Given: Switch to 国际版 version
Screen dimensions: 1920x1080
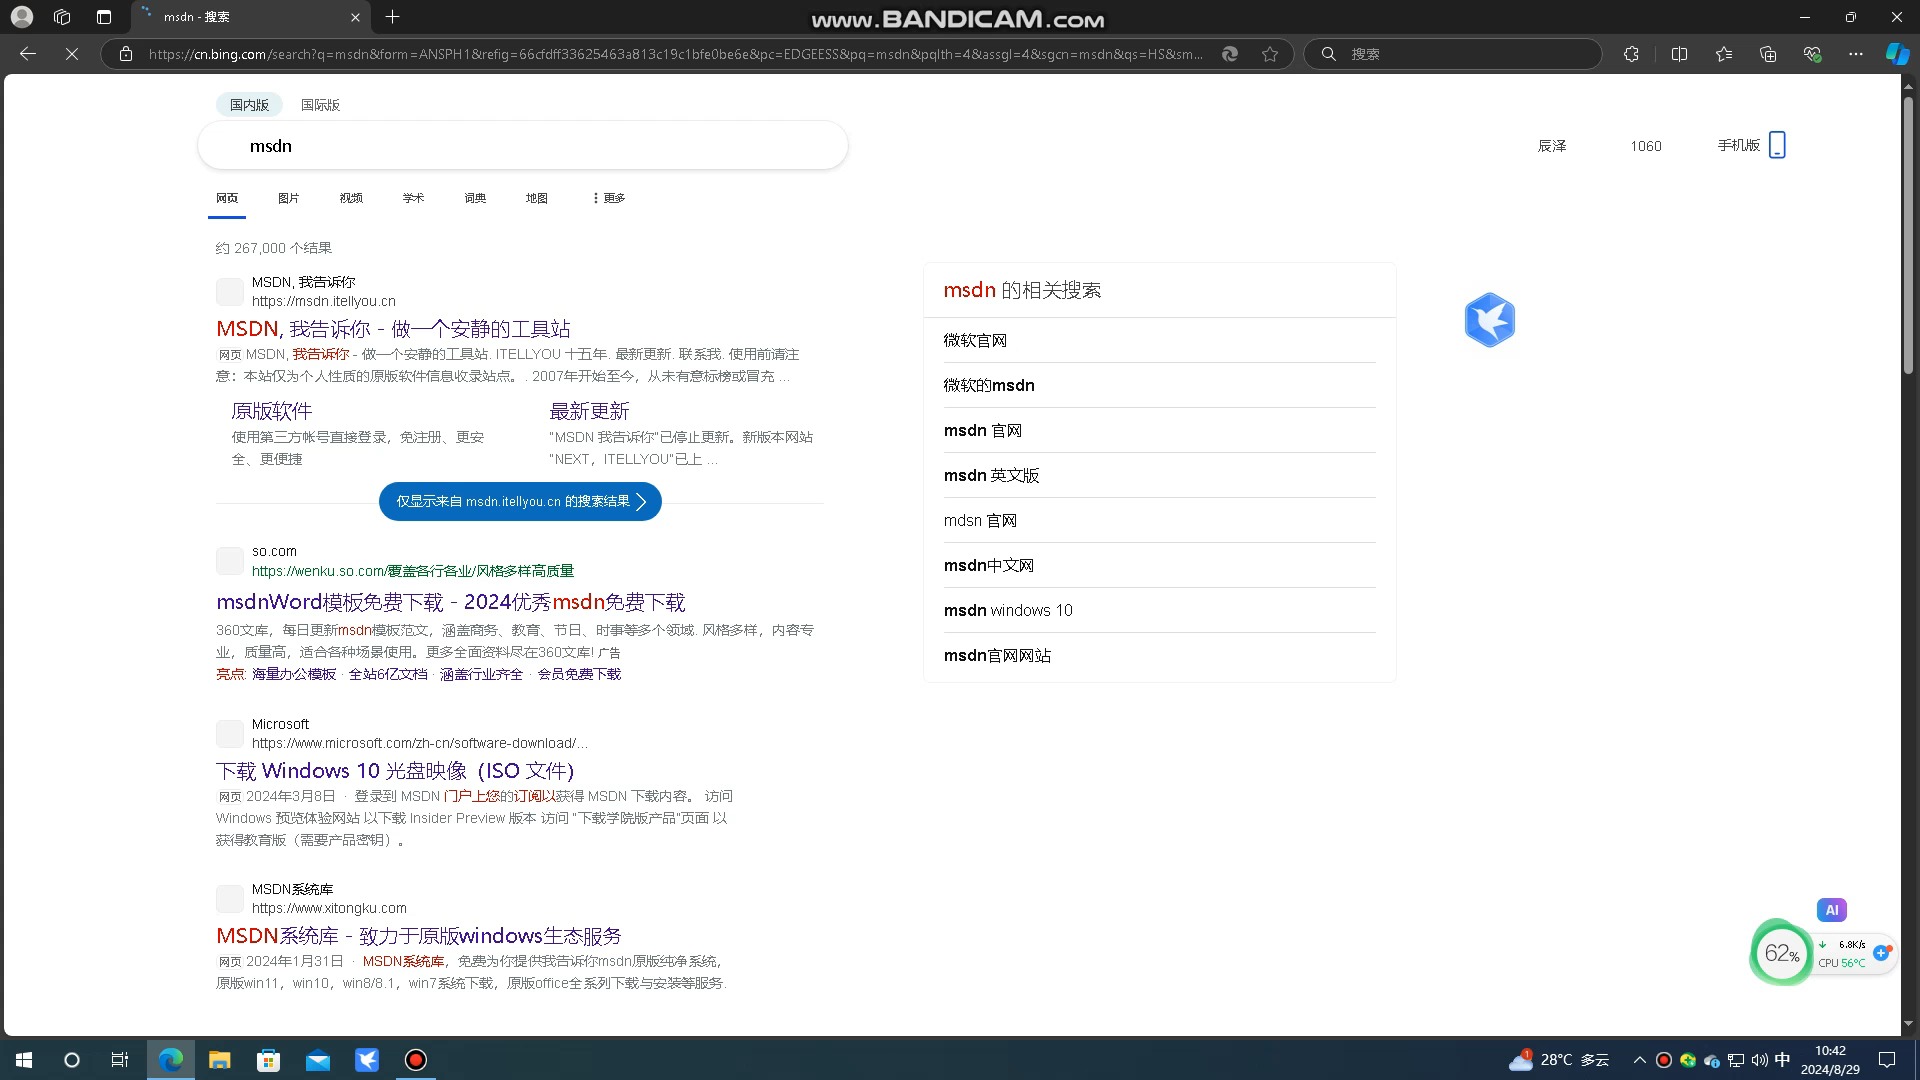Looking at the screenshot, I should (320, 105).
